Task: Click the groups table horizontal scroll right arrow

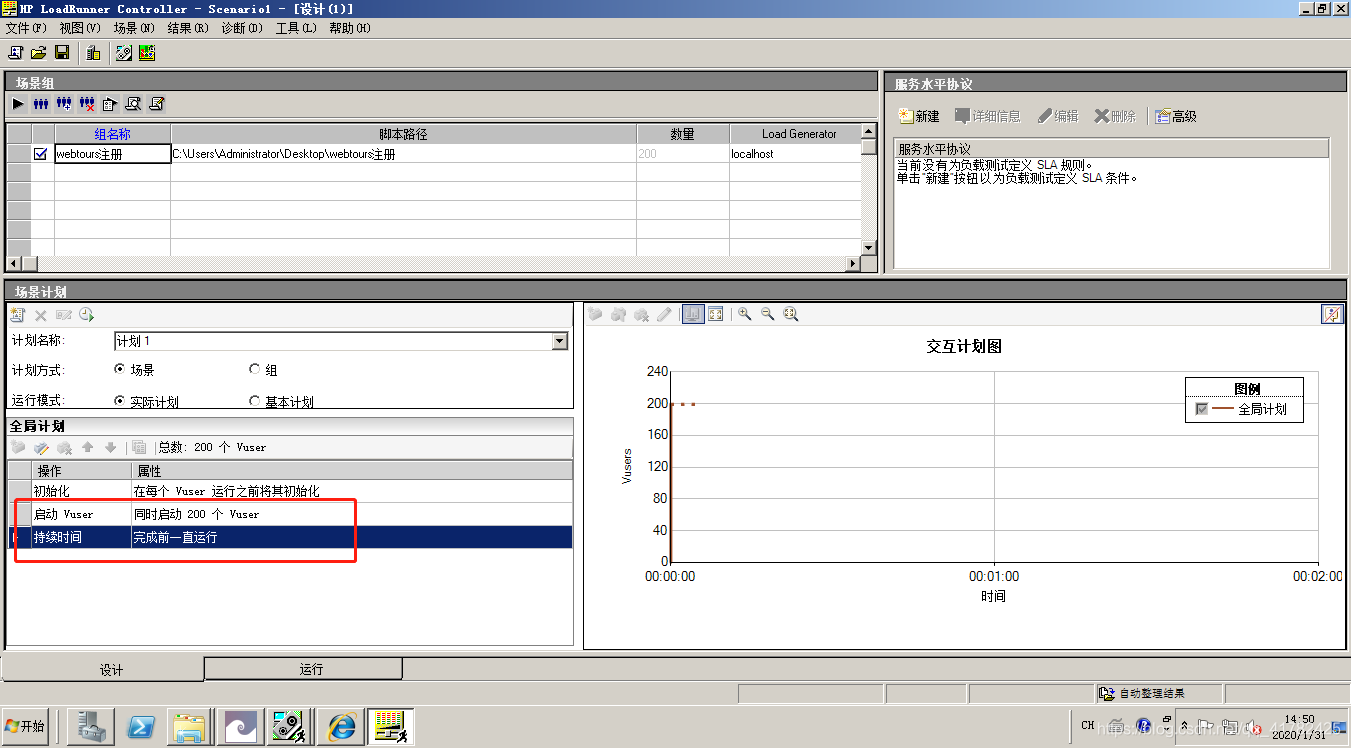Action: [853, 264]
